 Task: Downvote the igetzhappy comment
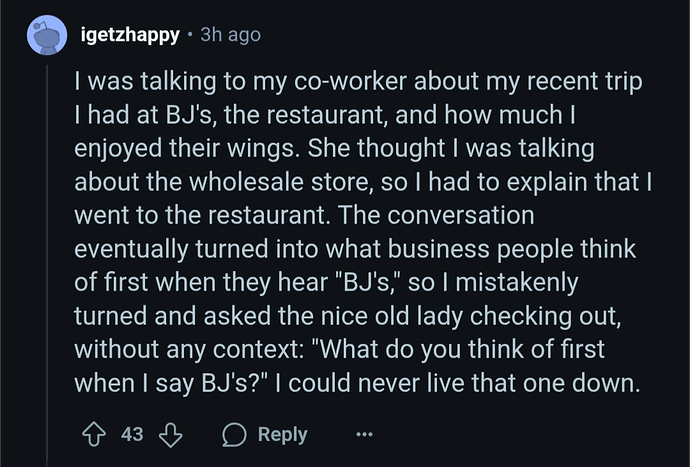pyautogui.click(x=170, y=434)
